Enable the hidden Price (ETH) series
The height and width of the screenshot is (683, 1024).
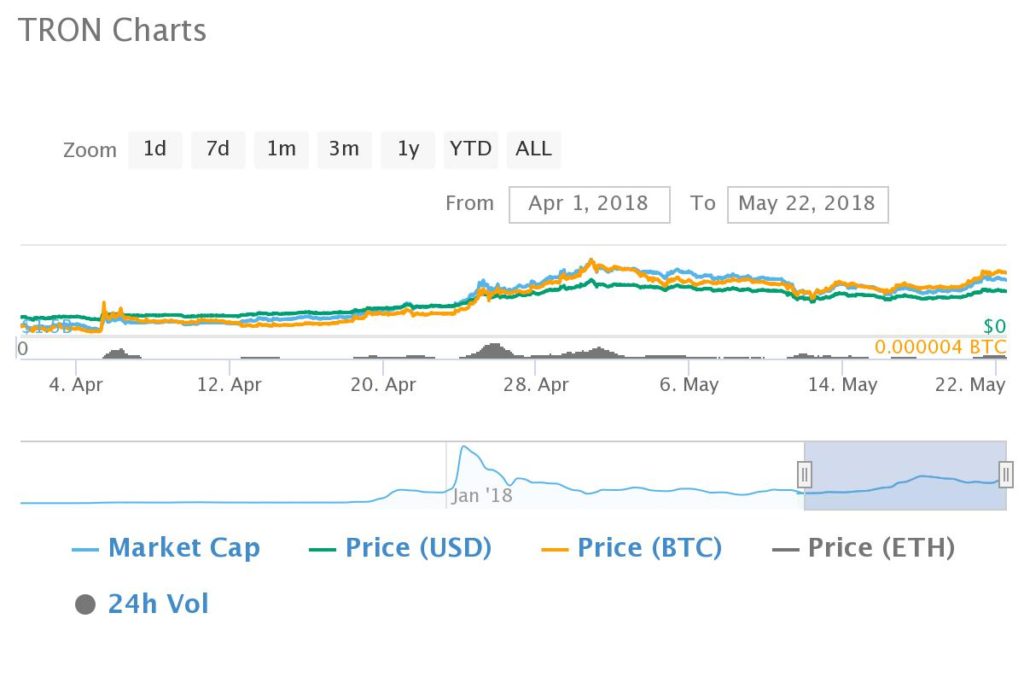[863, 548]
